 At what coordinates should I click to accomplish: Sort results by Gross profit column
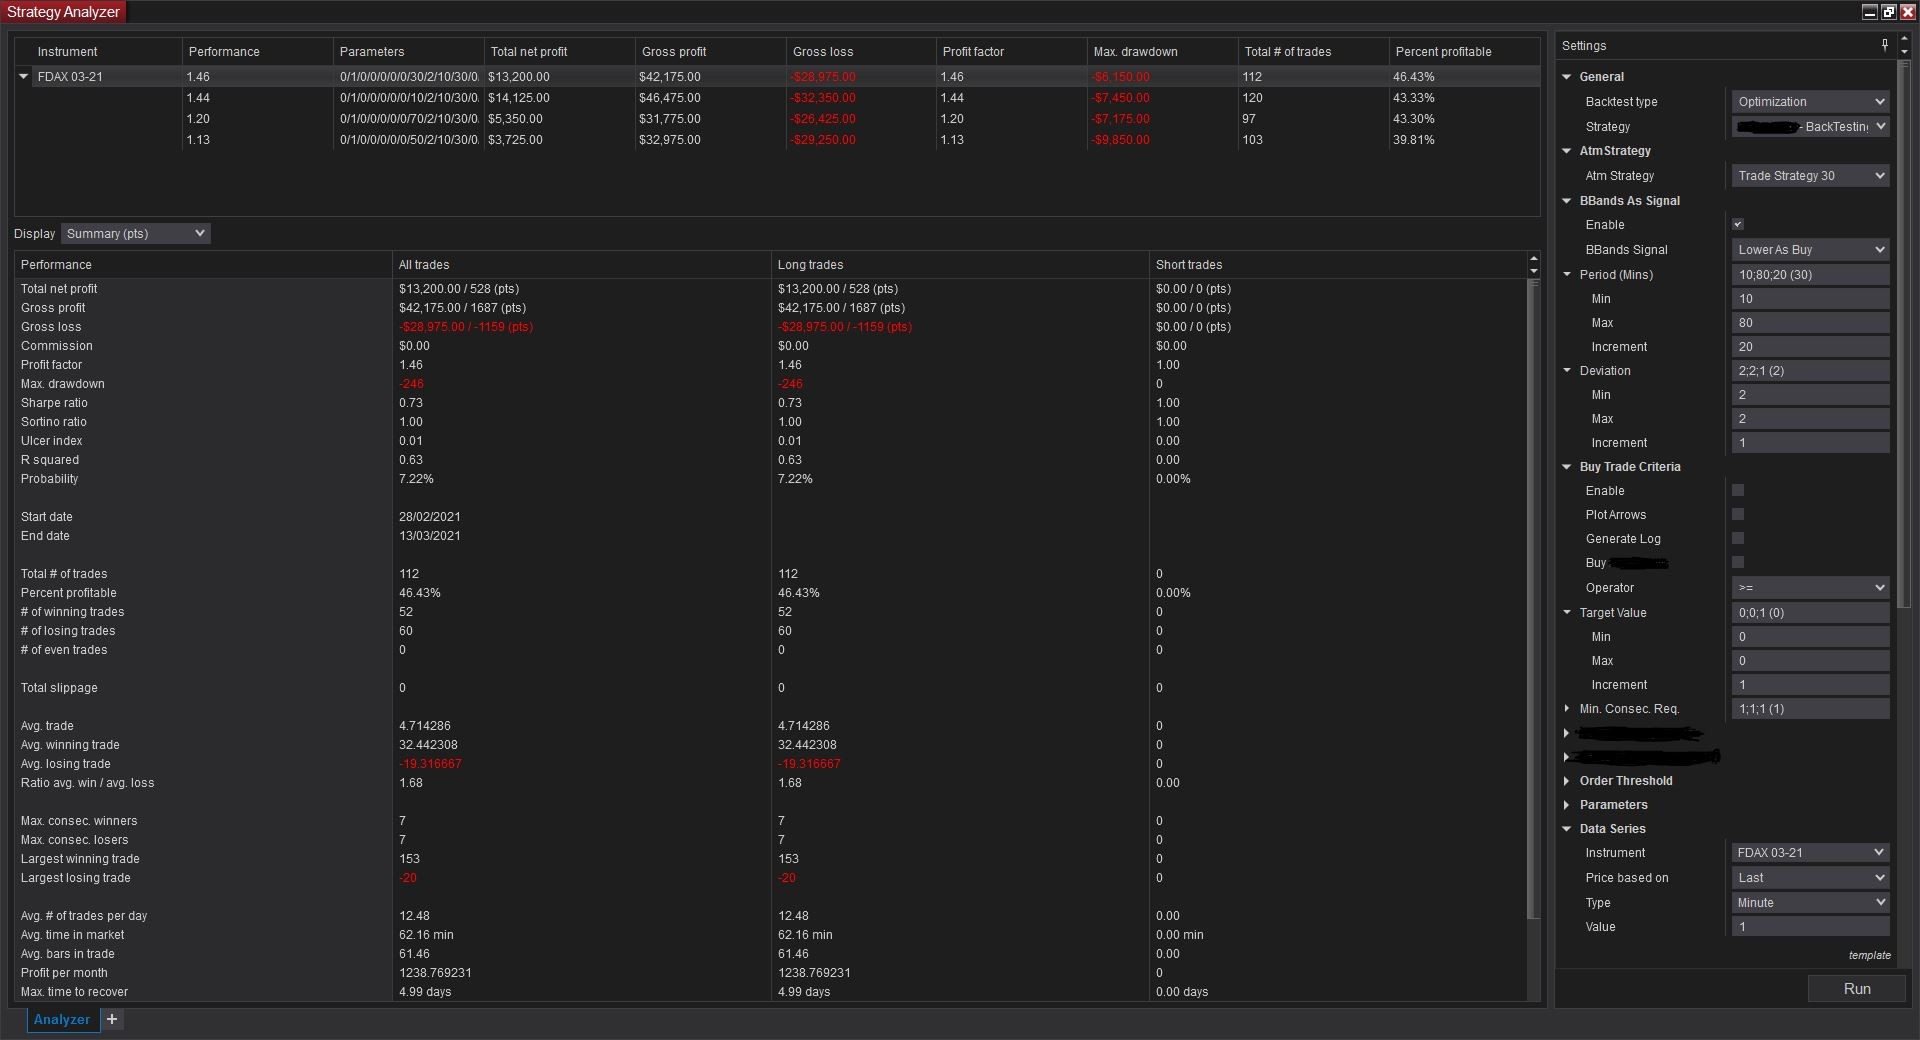pos(710,52)
